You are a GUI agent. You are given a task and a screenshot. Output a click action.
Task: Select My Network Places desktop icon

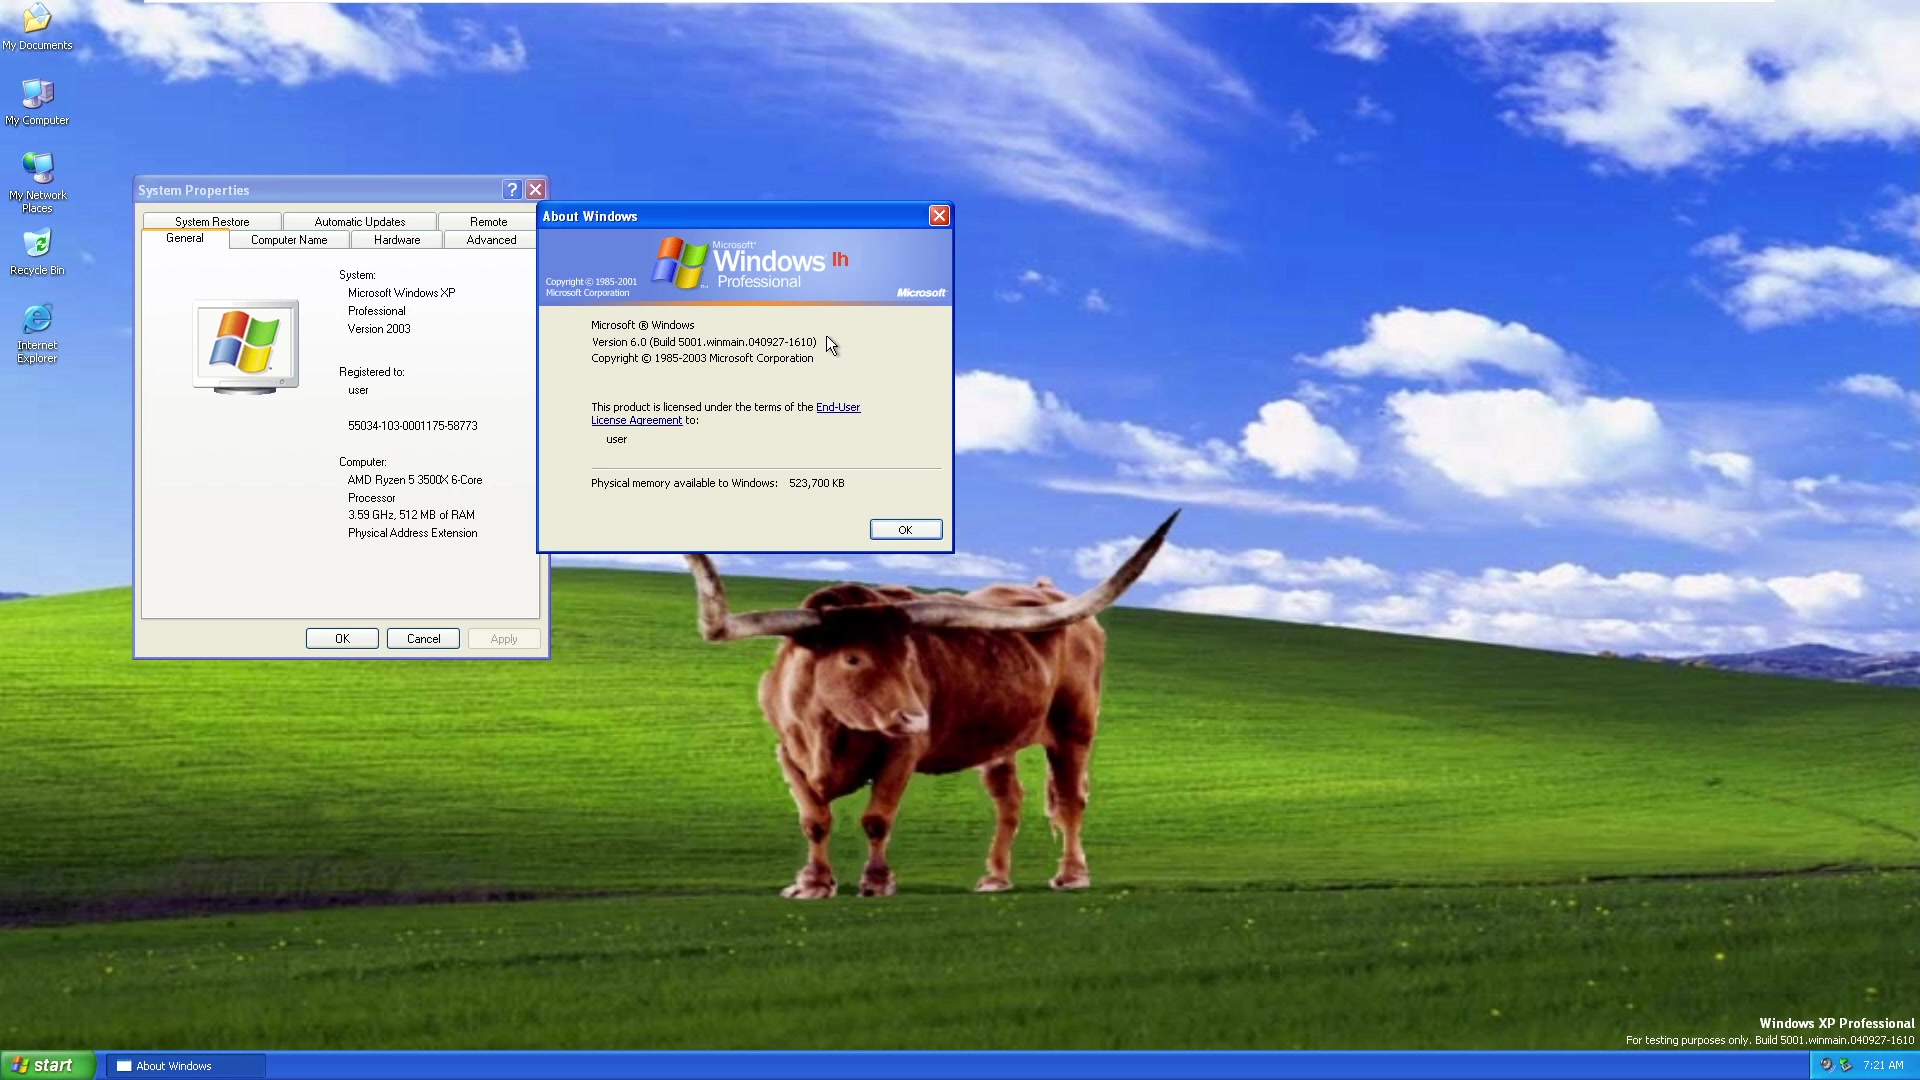(37, 183)
